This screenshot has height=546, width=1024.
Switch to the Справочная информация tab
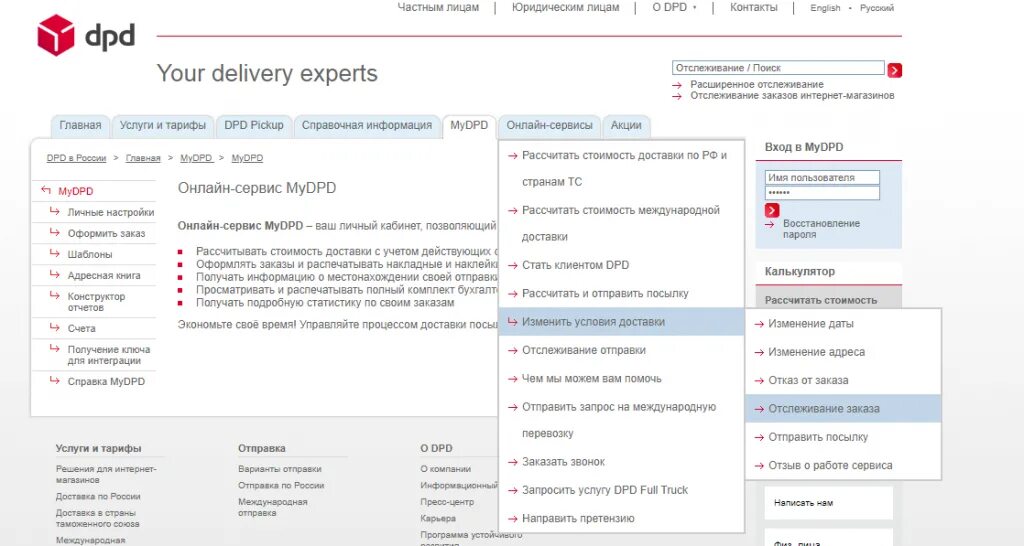point(367,125)
